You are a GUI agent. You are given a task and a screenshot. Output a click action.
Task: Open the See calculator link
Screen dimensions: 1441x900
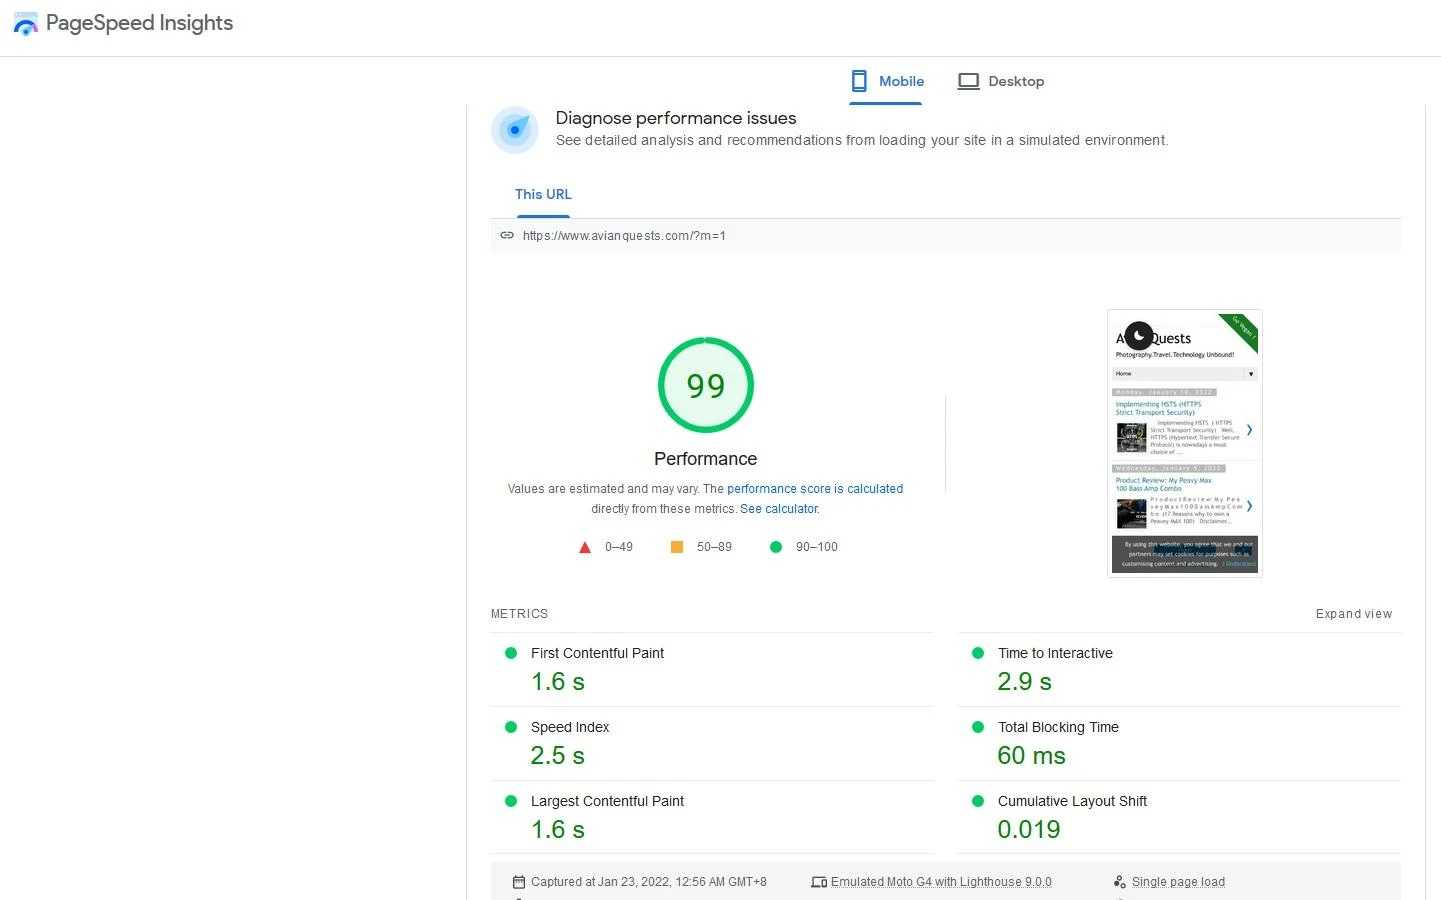(779, 509)
